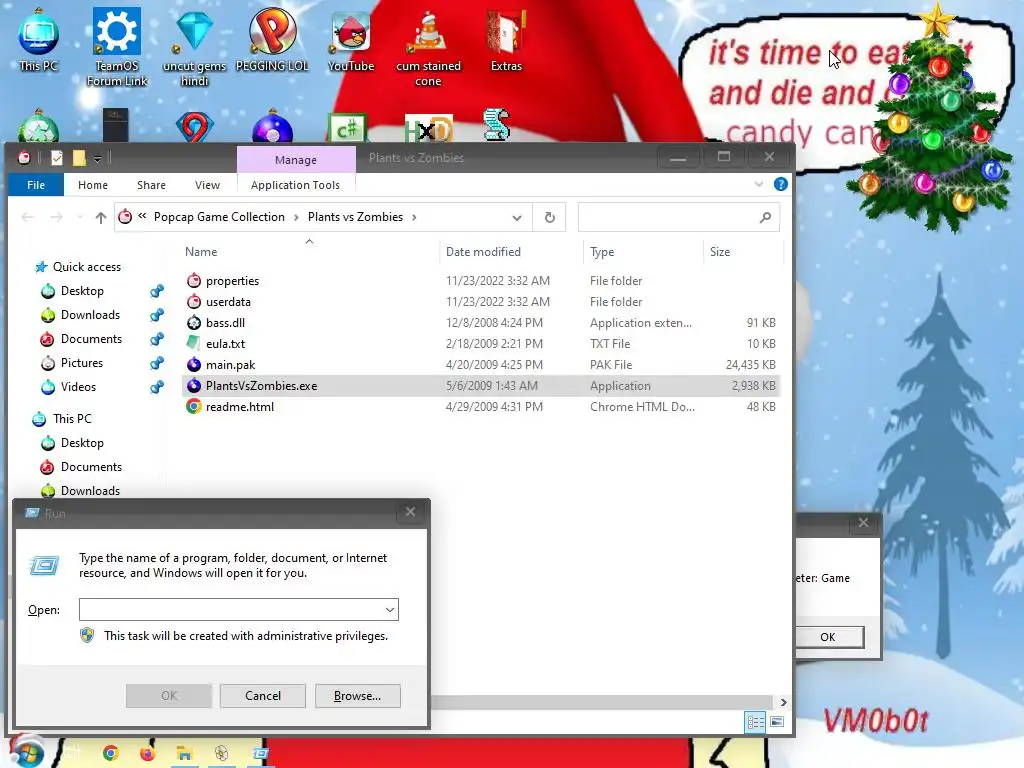Image resolution: width=1024 pixels, height=768 pixels.
Task: Open the File menu tab
Action: [36, 185]
